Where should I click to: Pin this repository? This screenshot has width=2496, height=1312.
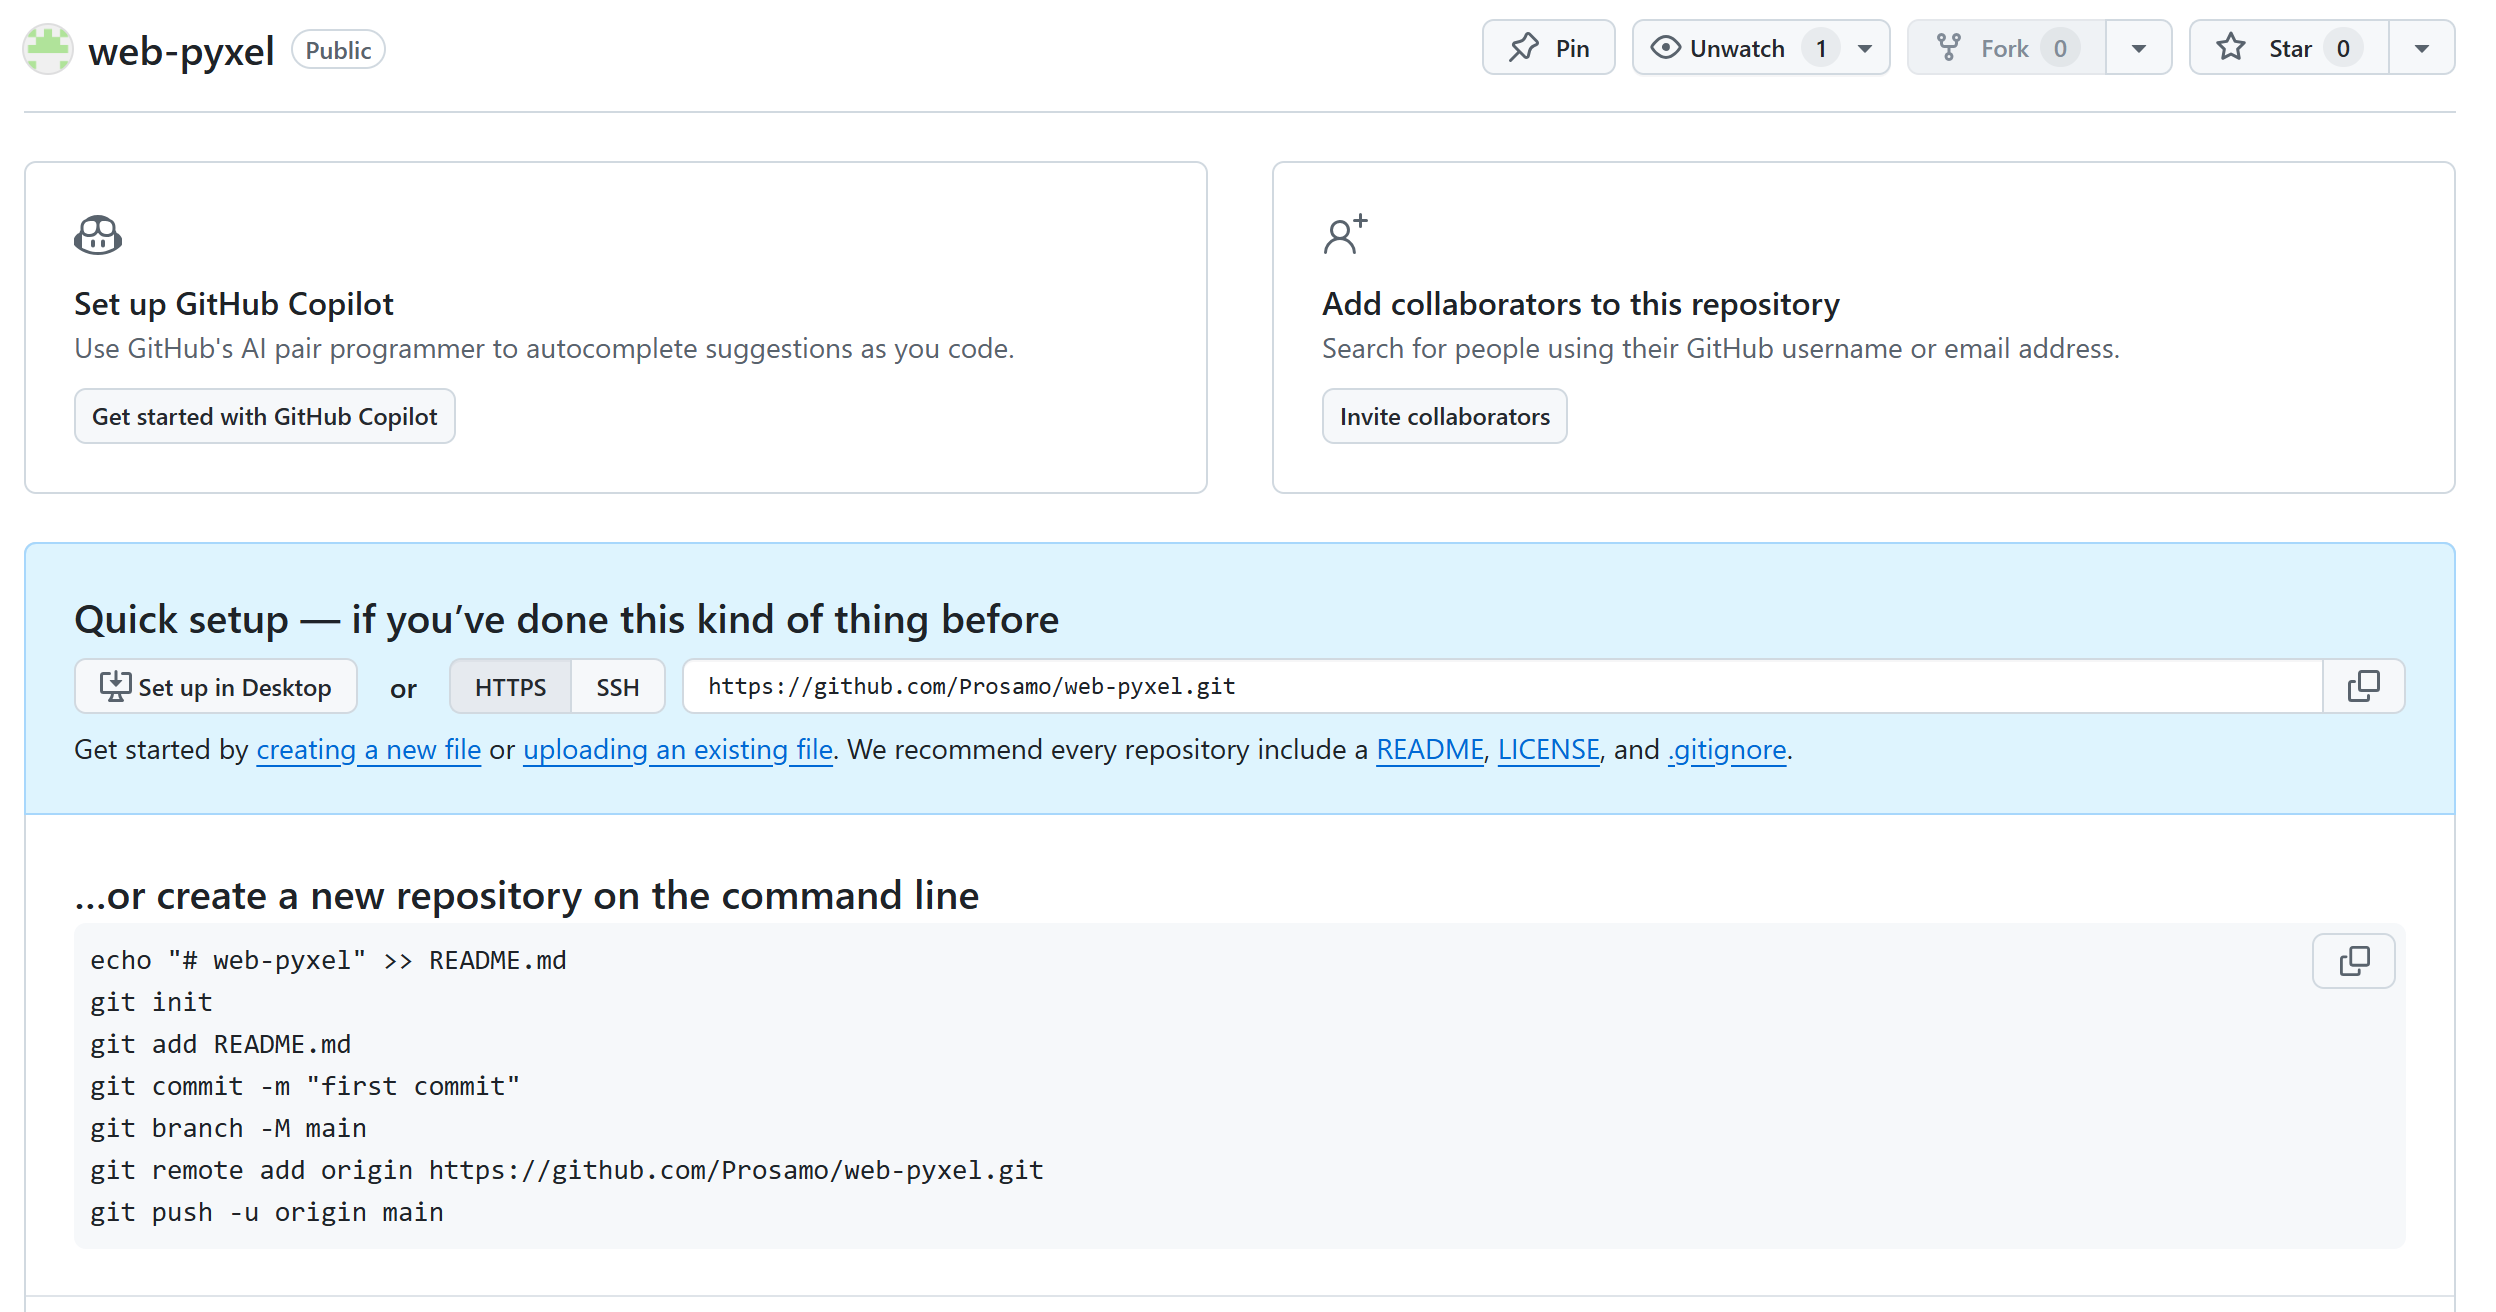(x=1548, y=48)
